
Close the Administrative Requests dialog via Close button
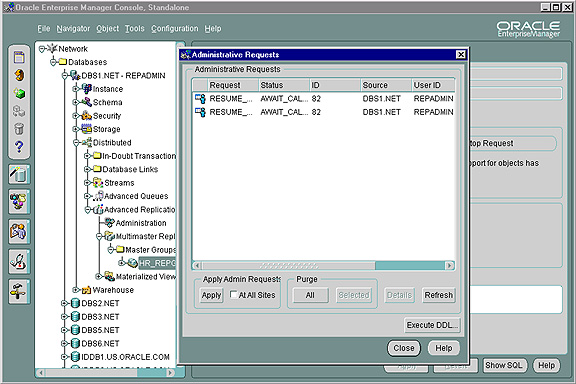[x=404, y=348]
